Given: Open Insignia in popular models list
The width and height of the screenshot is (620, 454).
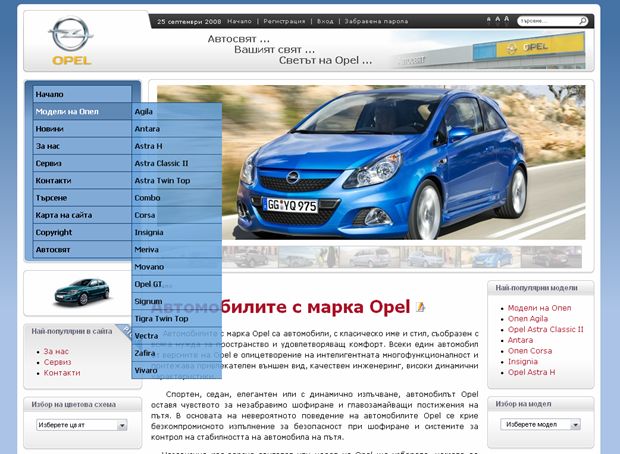Looking at the screenshot, I should tap(523, 361).
